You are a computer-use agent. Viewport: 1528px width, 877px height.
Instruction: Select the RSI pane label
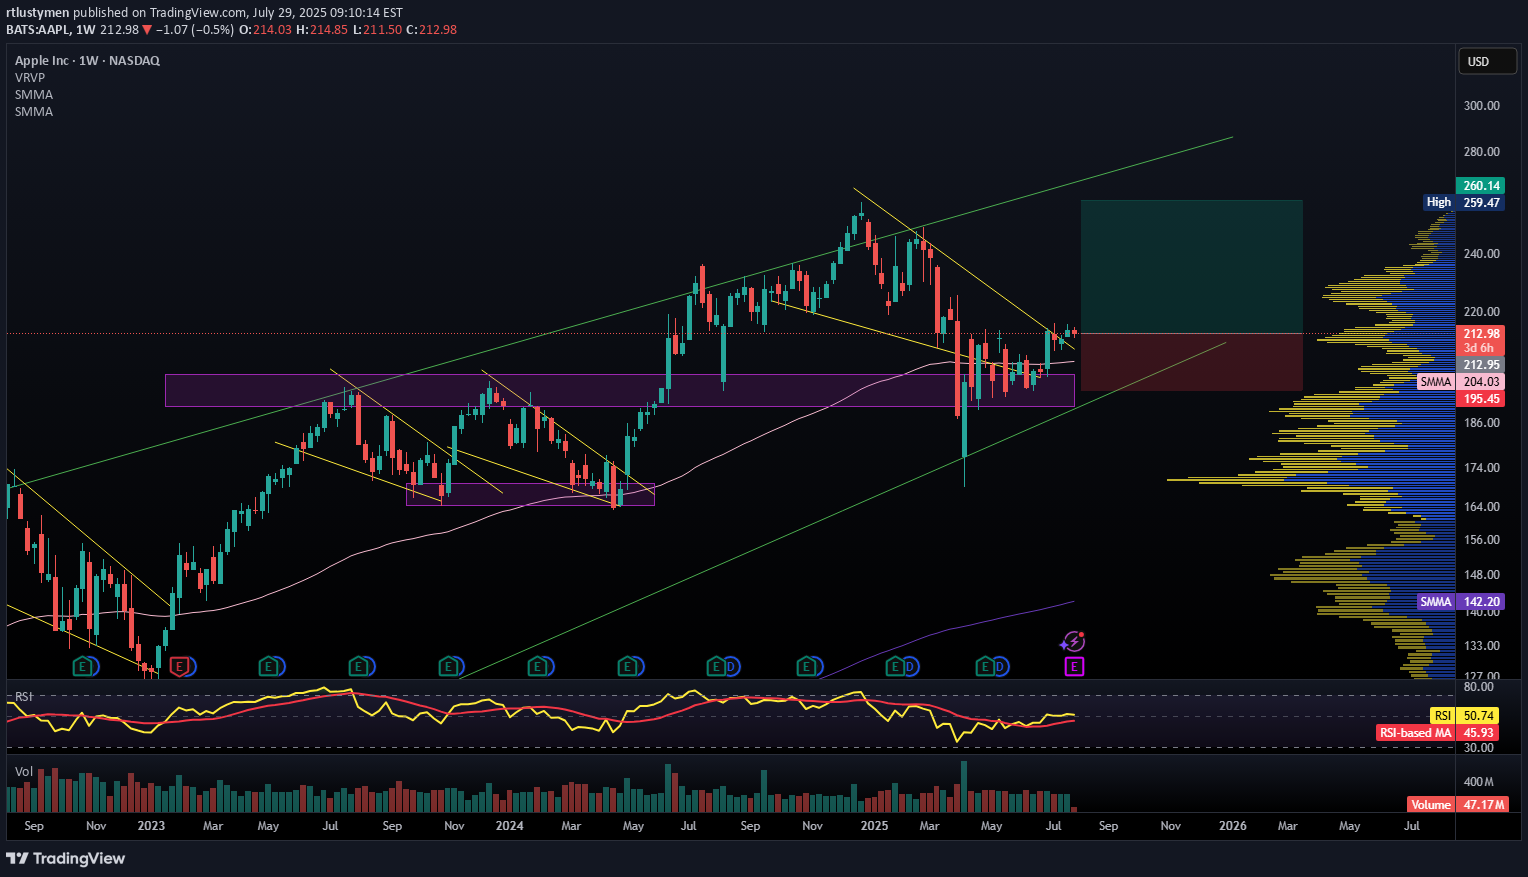(x=23, y=696)
